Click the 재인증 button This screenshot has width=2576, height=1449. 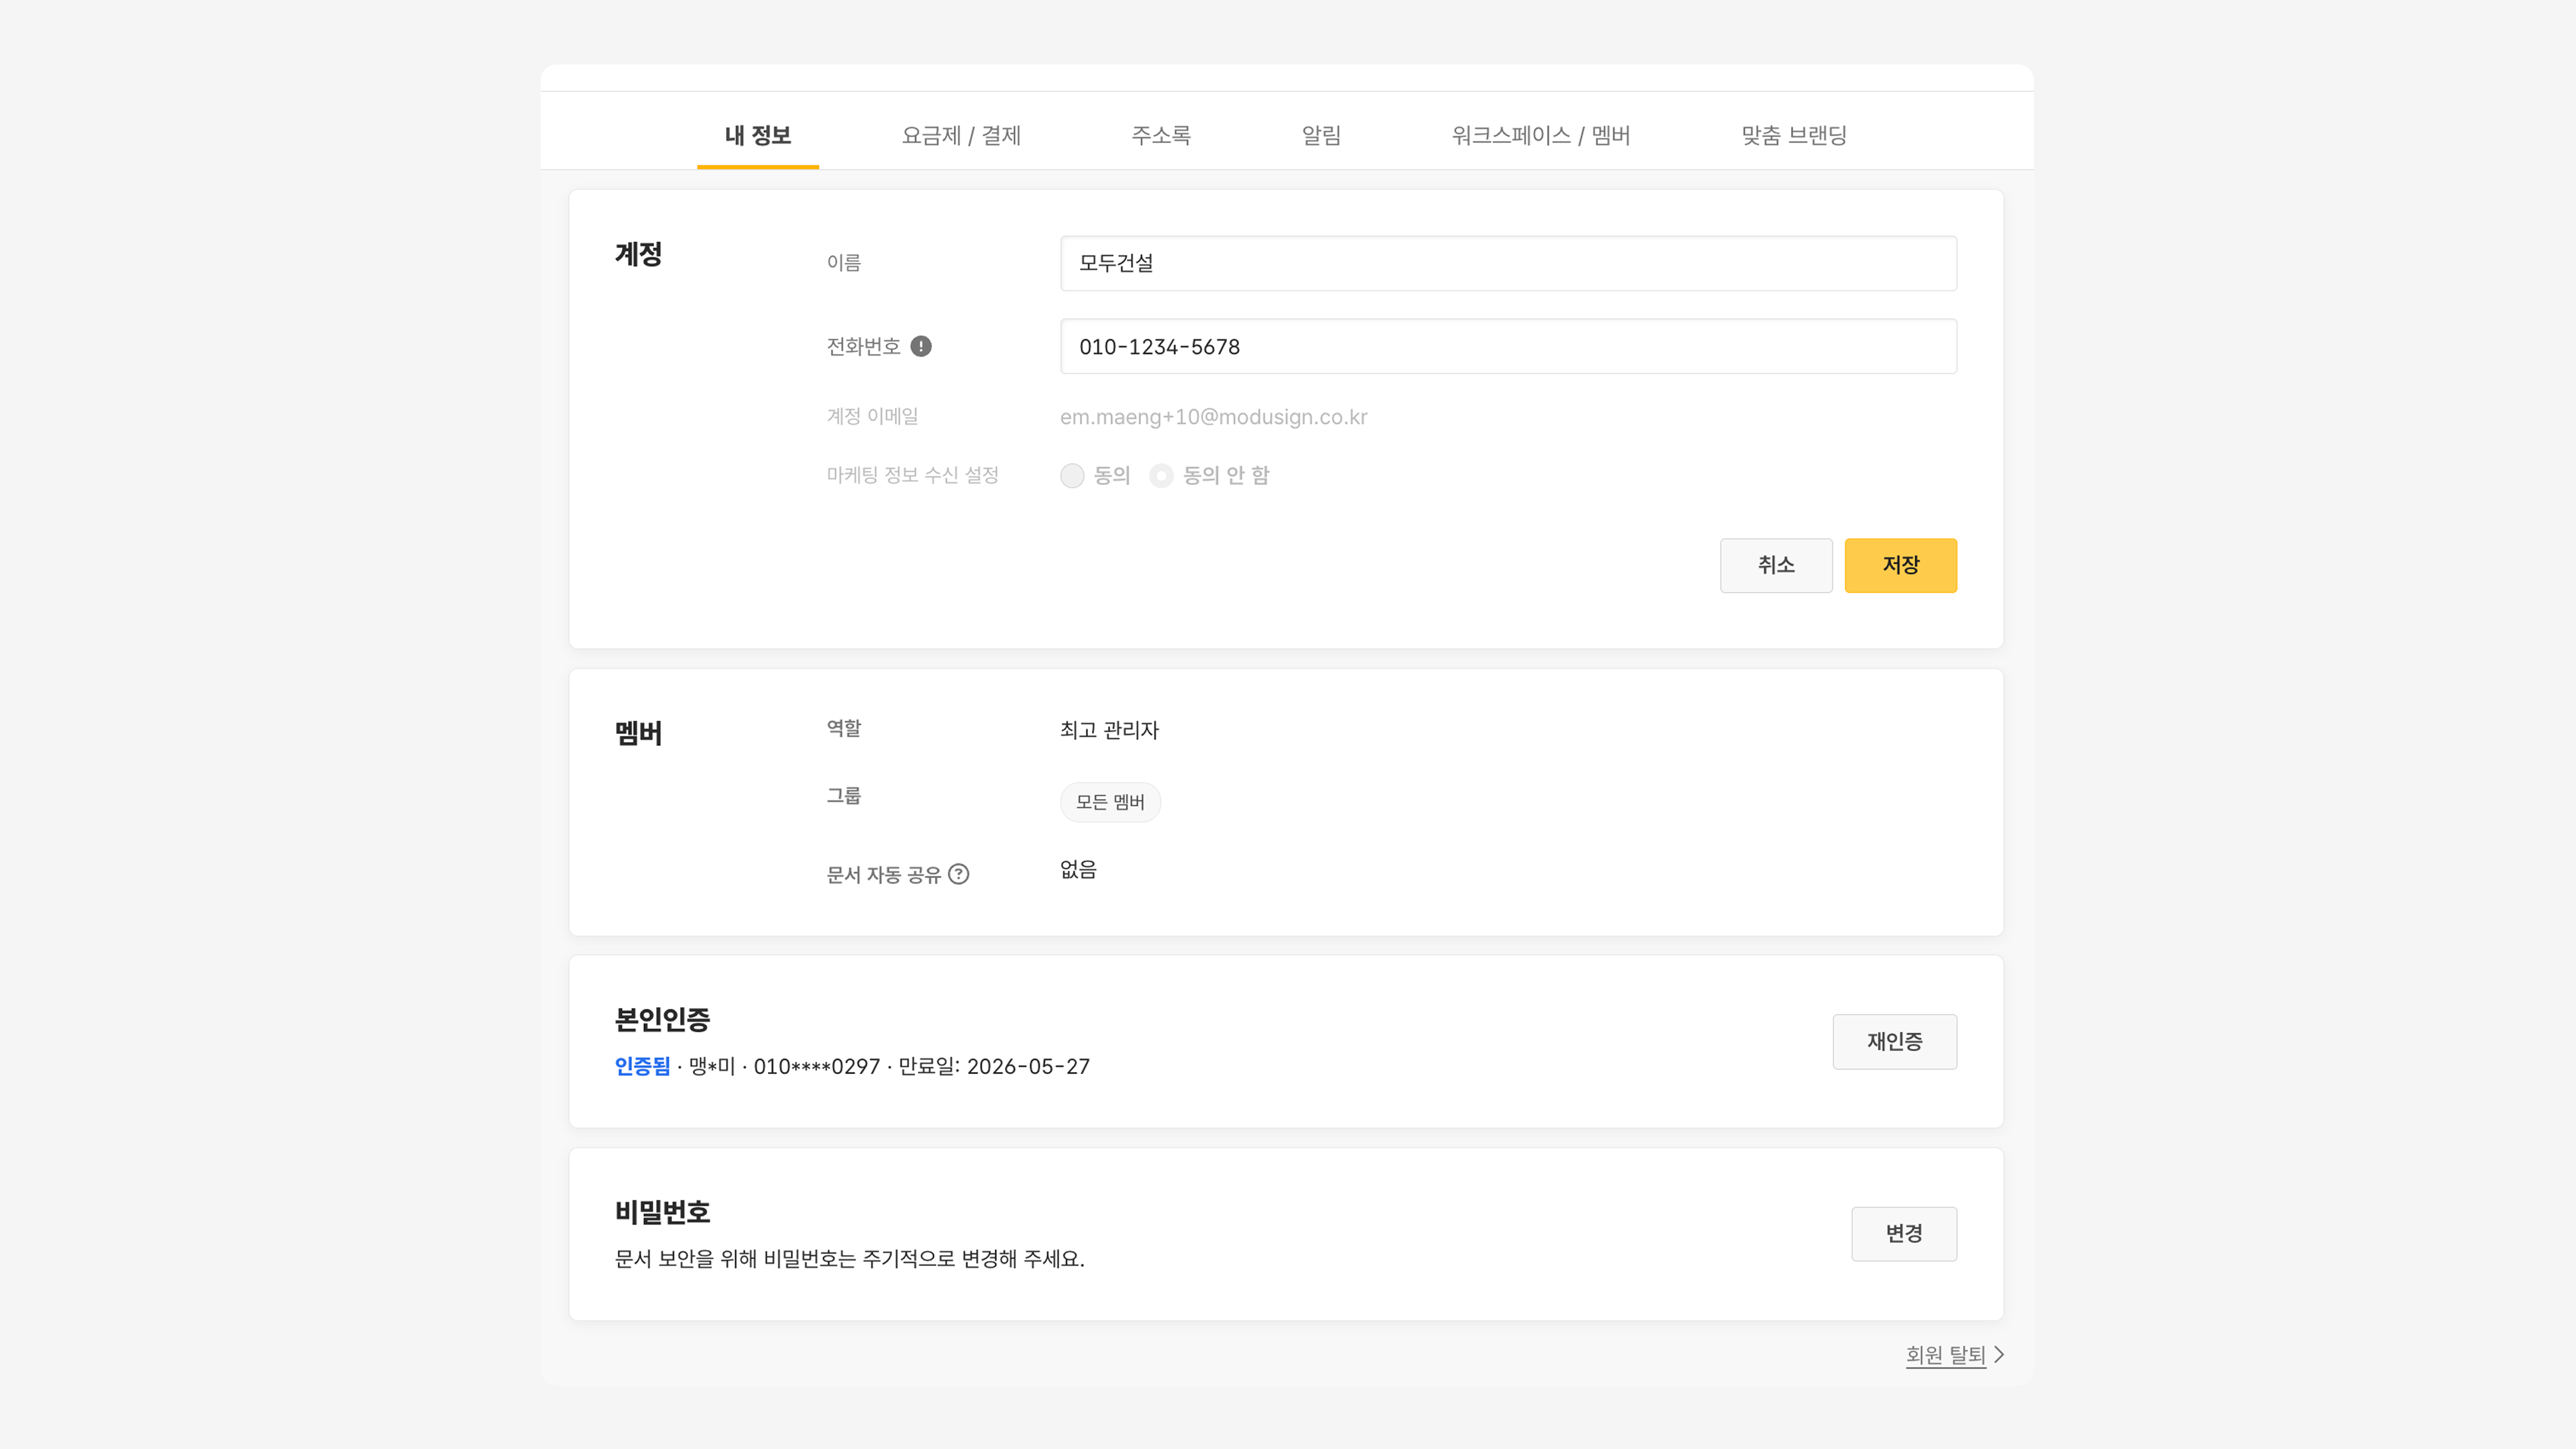[x=1894, y=1041]
